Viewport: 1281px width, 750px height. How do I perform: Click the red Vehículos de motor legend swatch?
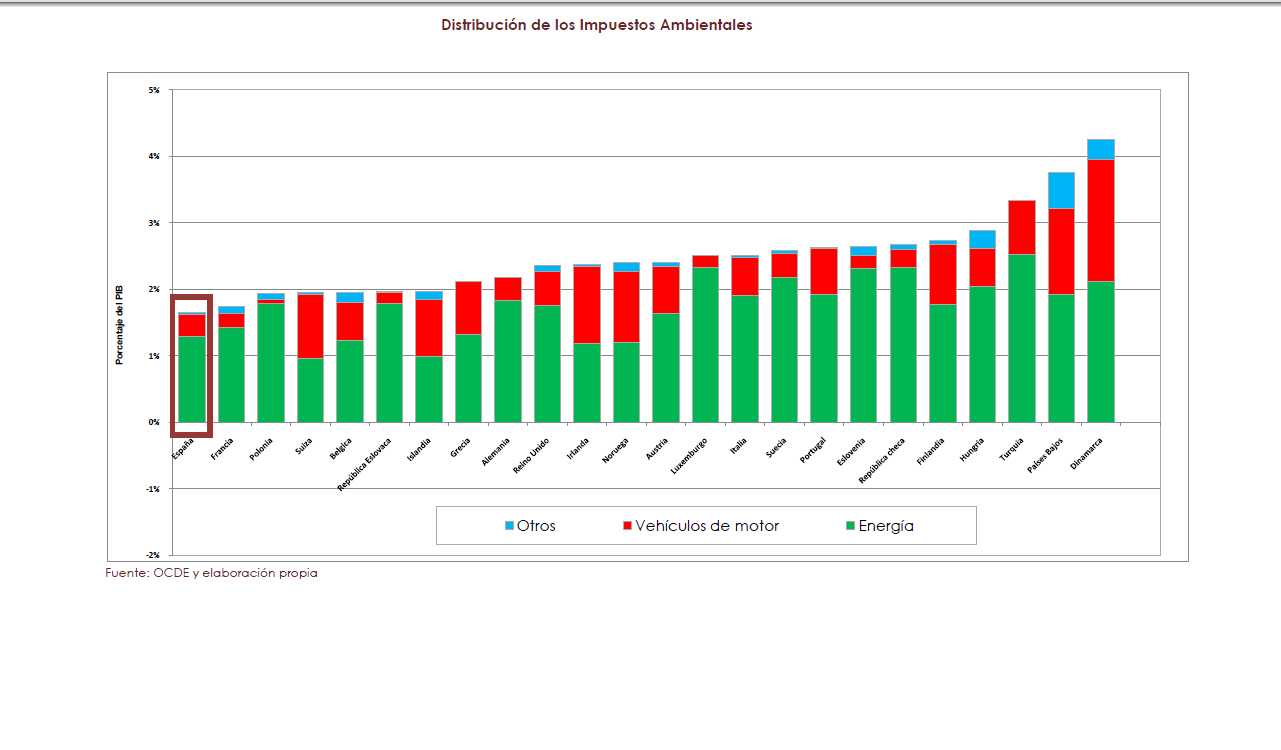(627, 526)
